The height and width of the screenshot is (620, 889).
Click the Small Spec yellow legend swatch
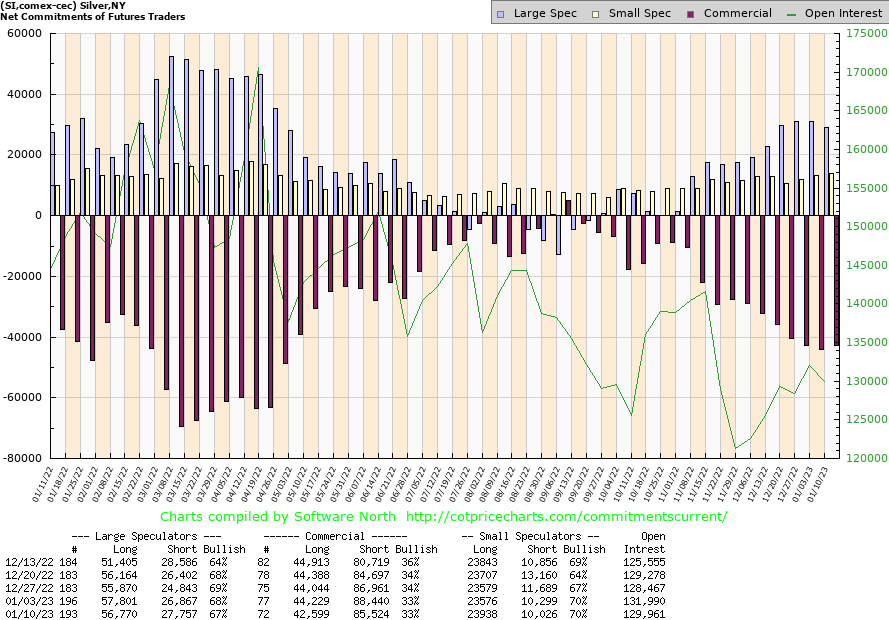click(x=597, y=14)
